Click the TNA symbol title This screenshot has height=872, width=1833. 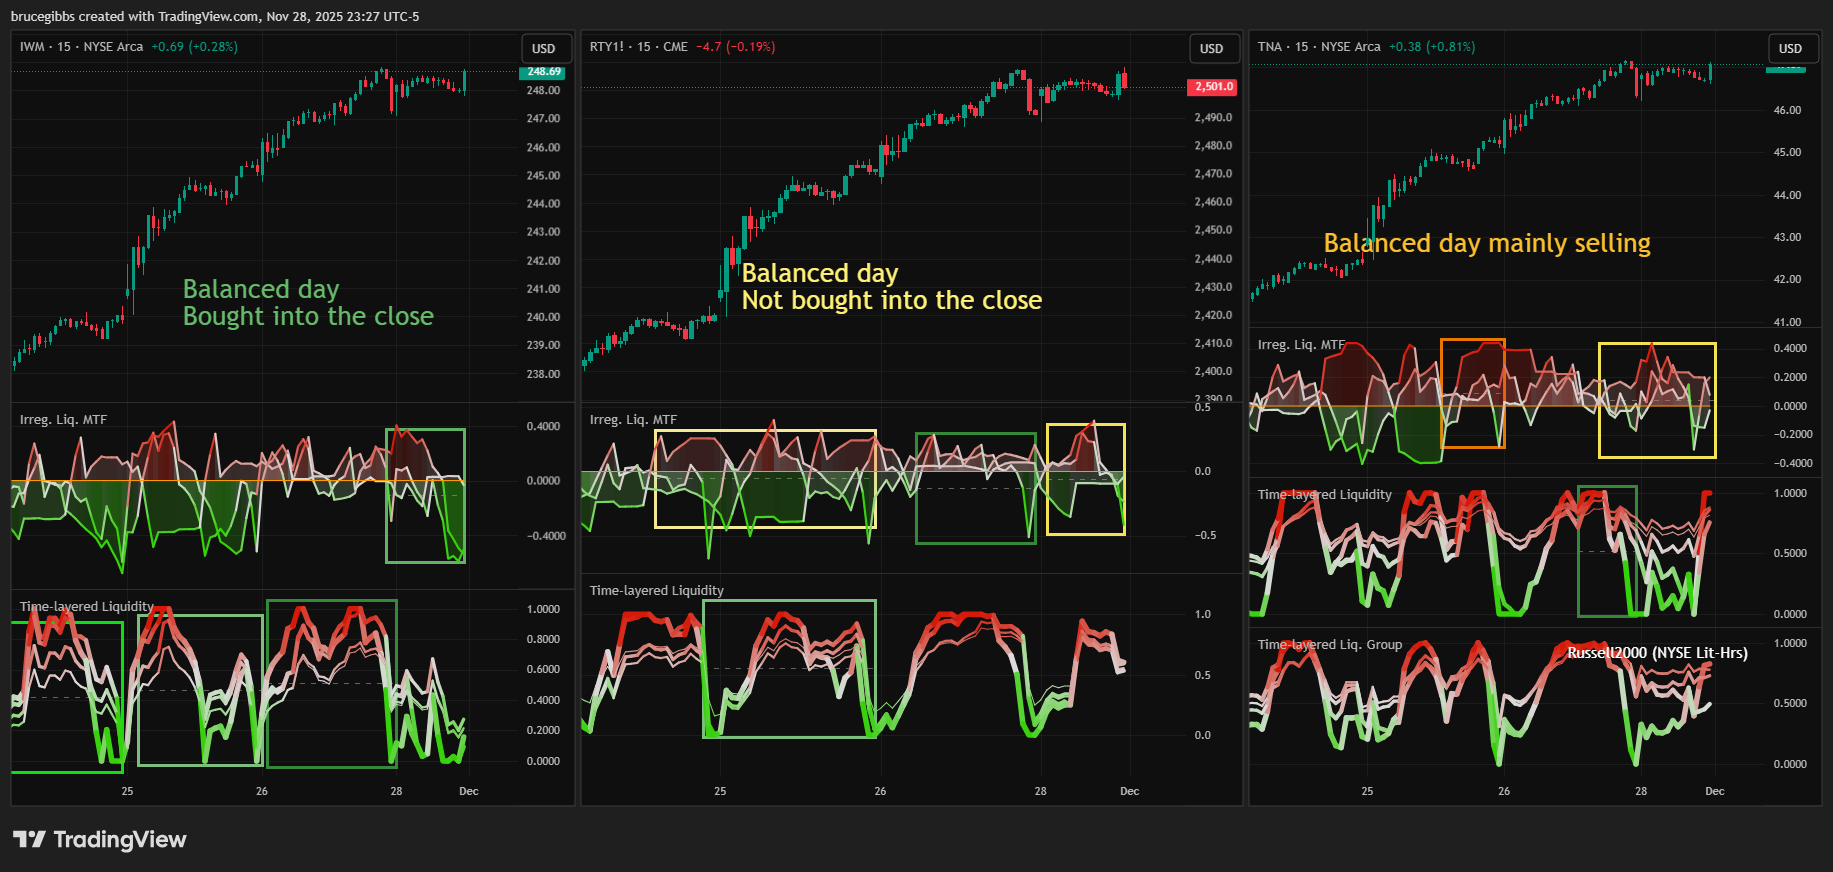pyautogui.click(x=1269, y=47)
